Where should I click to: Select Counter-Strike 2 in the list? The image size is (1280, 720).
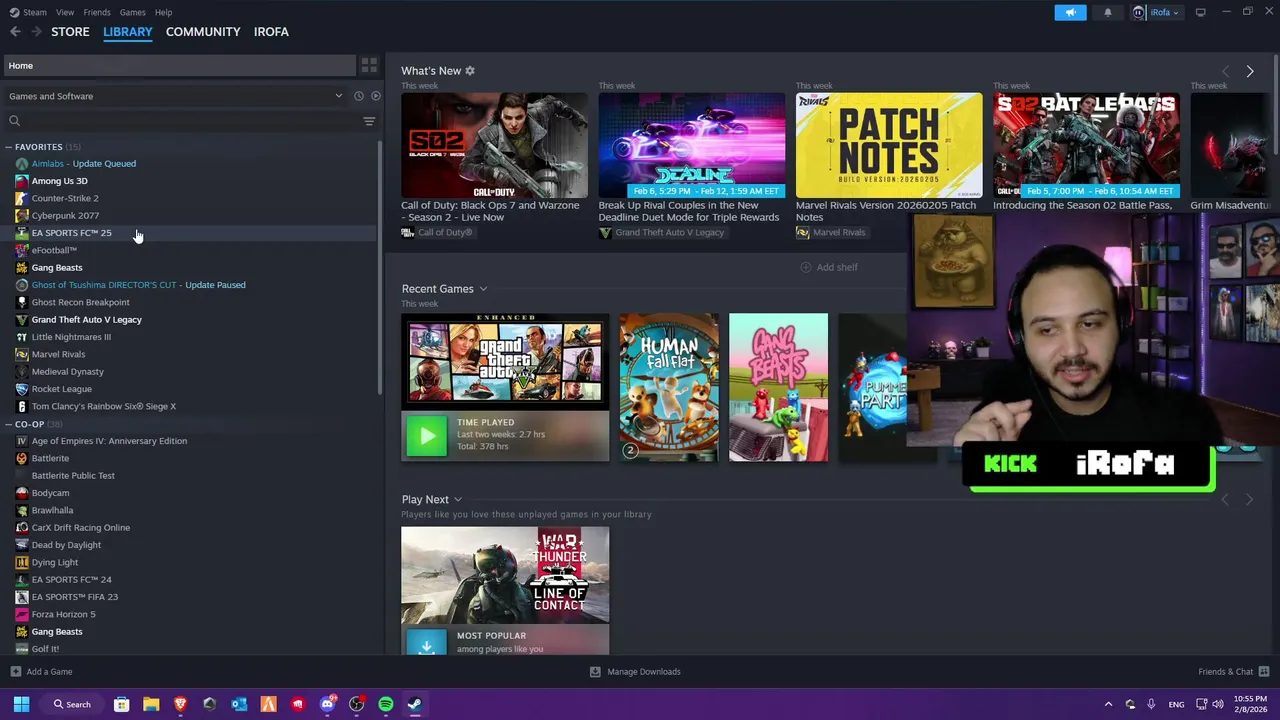[x=64, y=198]
